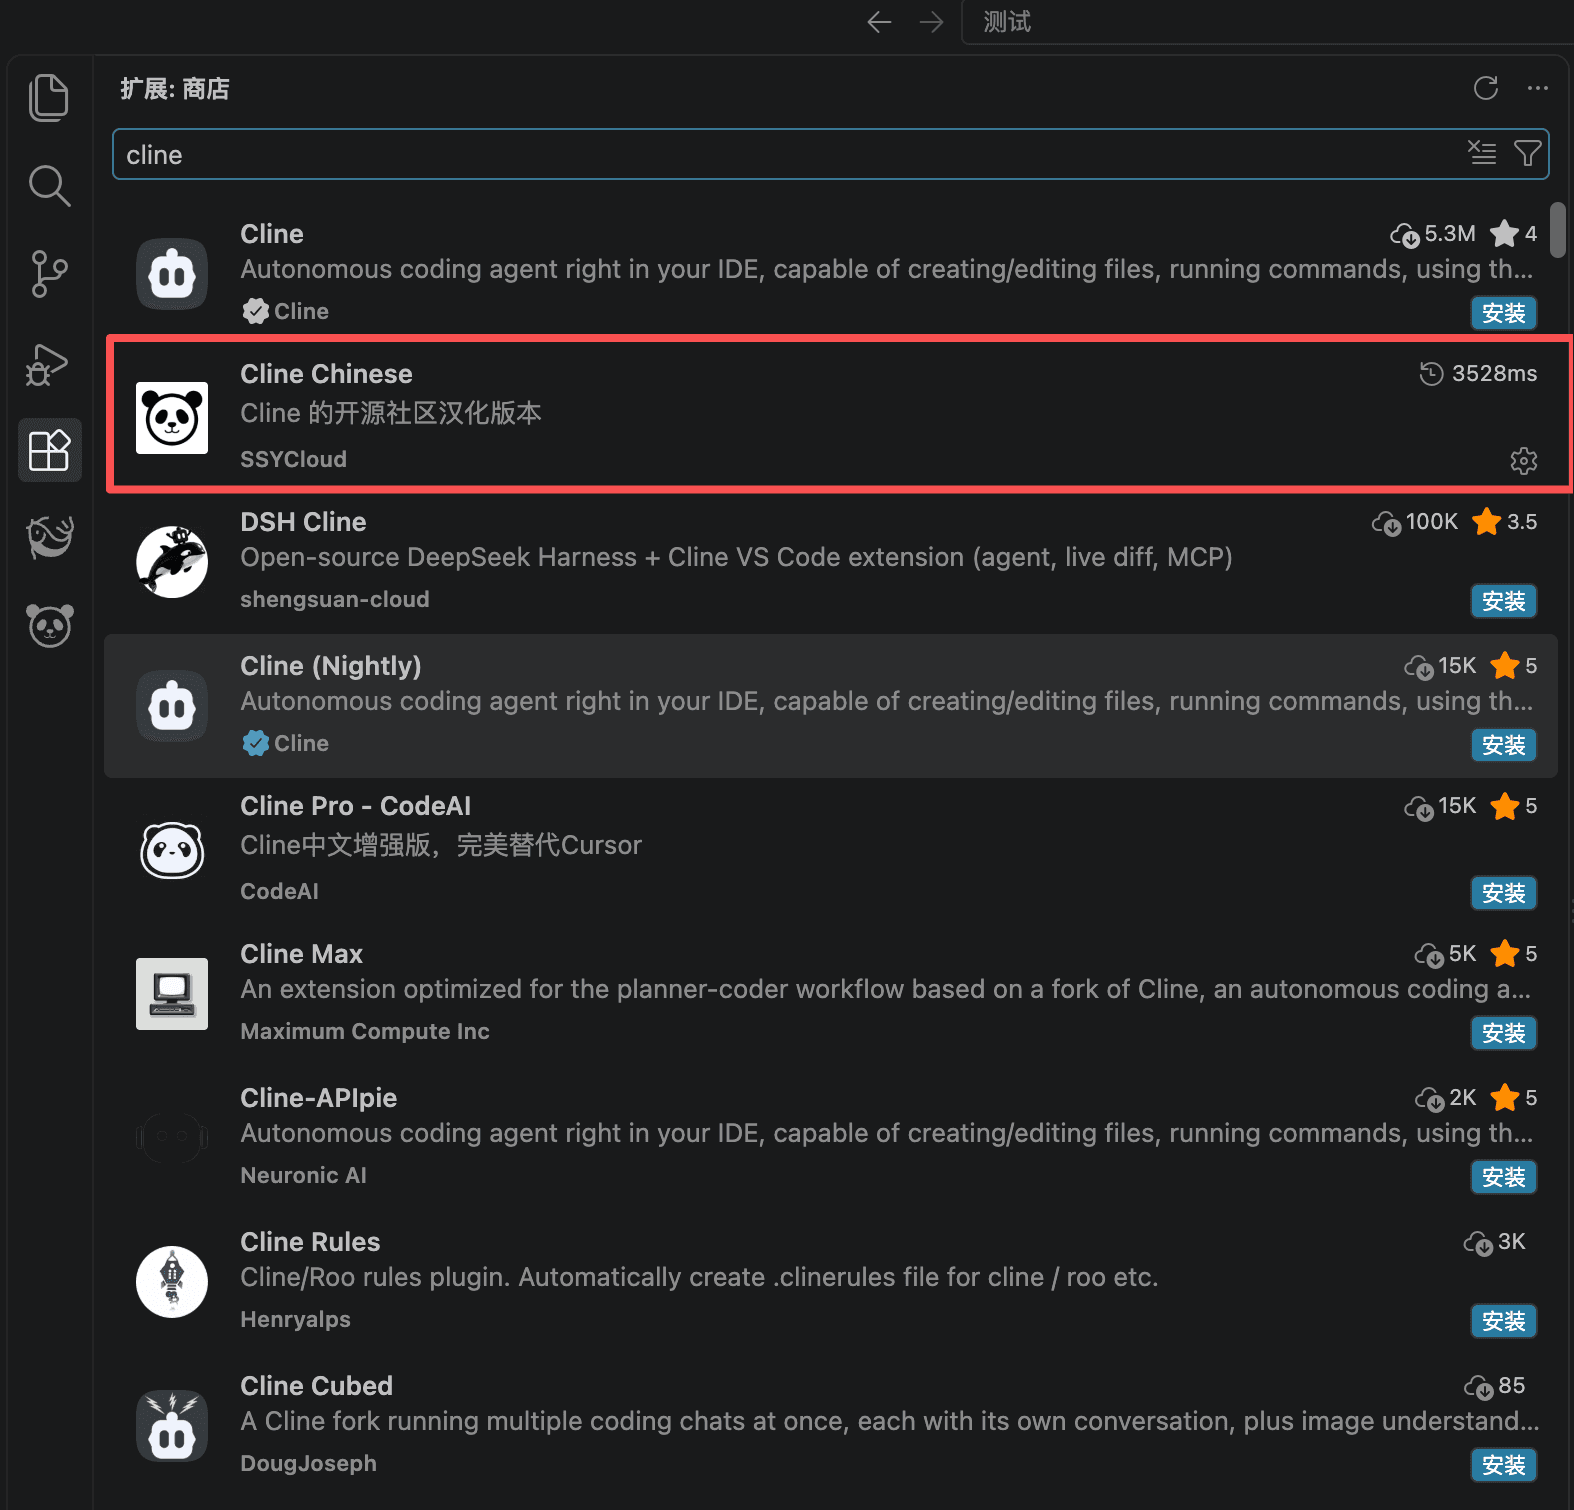Click the Cline Pro - CodeAI panda logo
This screenshot has width=1574, height=1510.
tap(172, 850)
